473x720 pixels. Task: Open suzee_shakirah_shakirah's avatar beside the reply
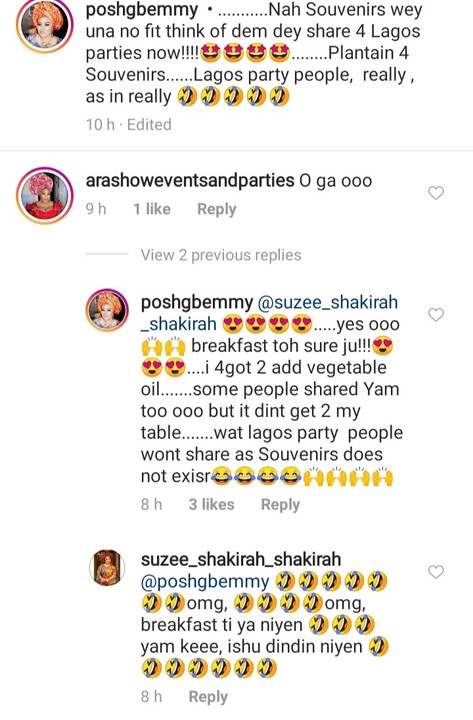(x=107, y=568)
